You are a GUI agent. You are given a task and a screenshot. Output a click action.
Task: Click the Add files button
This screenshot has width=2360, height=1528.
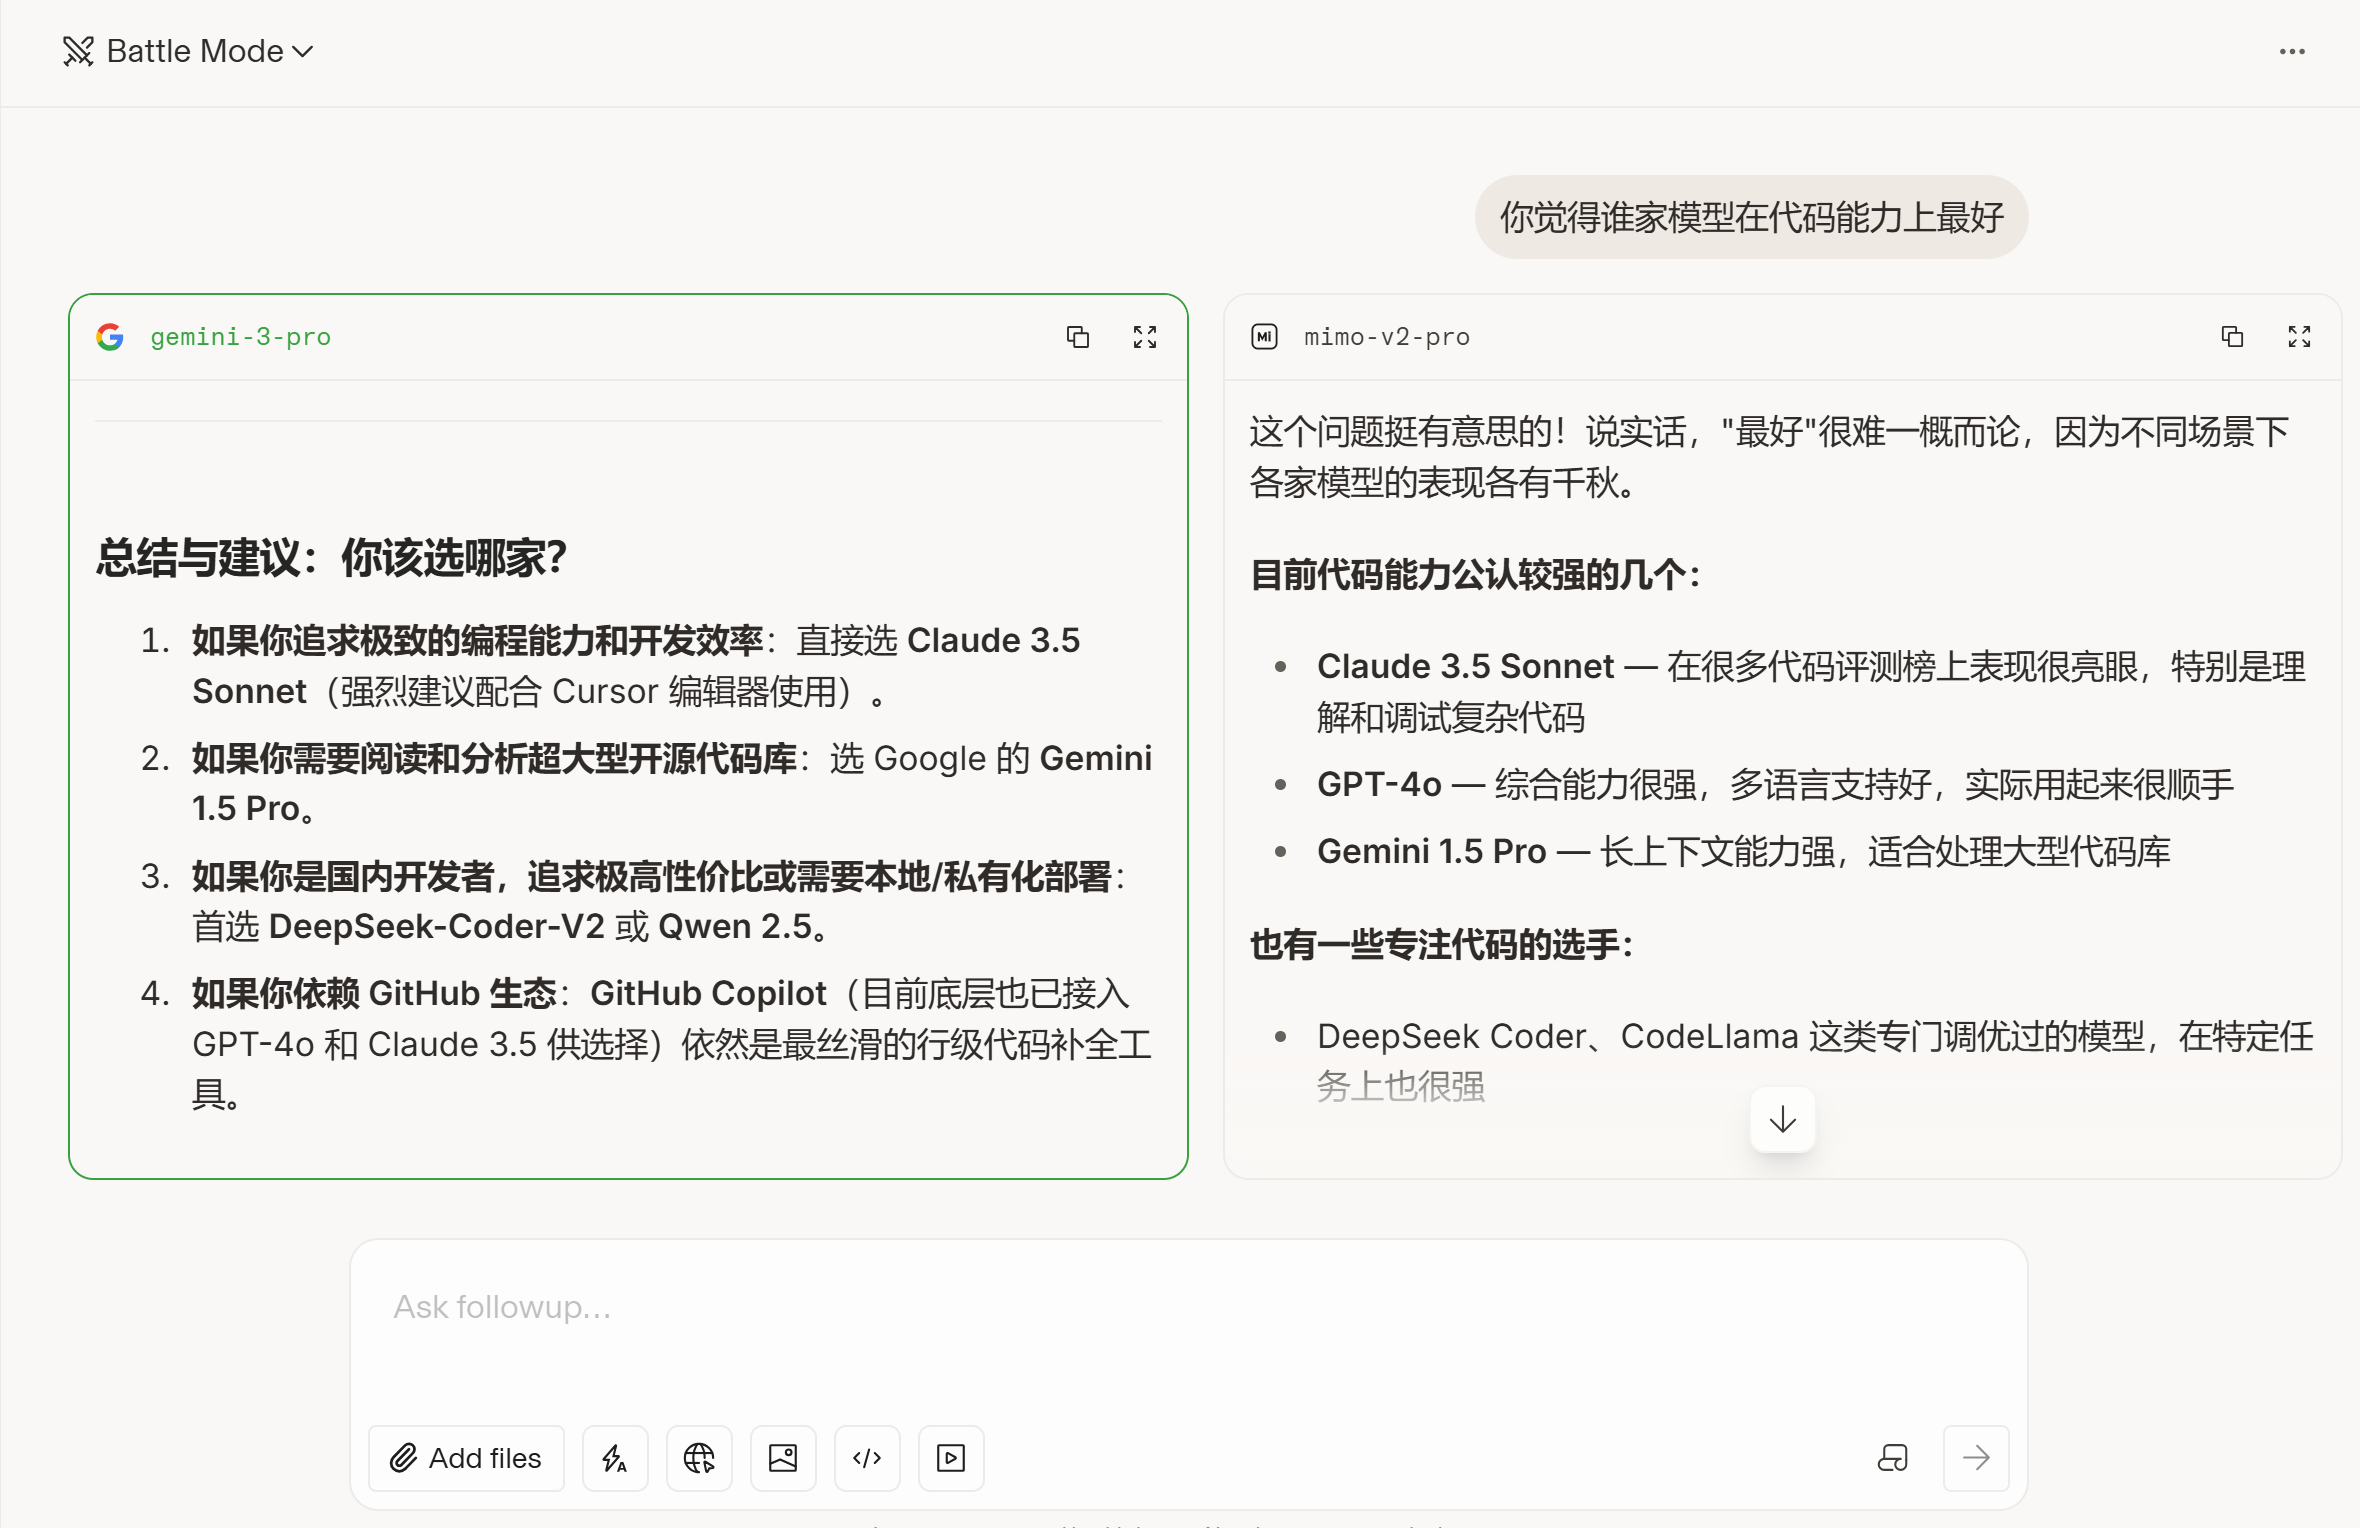tap(466, 1458)
